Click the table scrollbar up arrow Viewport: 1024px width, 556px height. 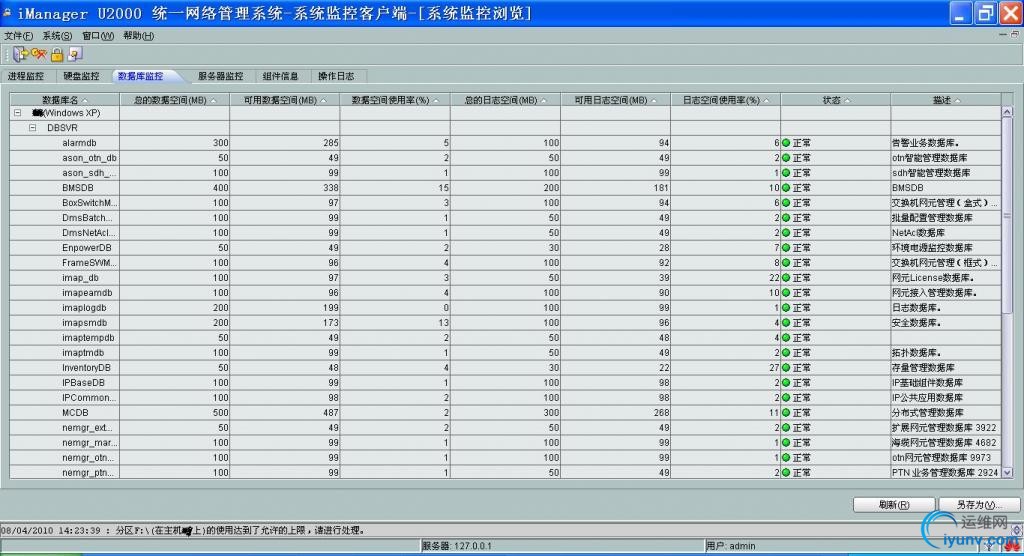pos(1007,112)
